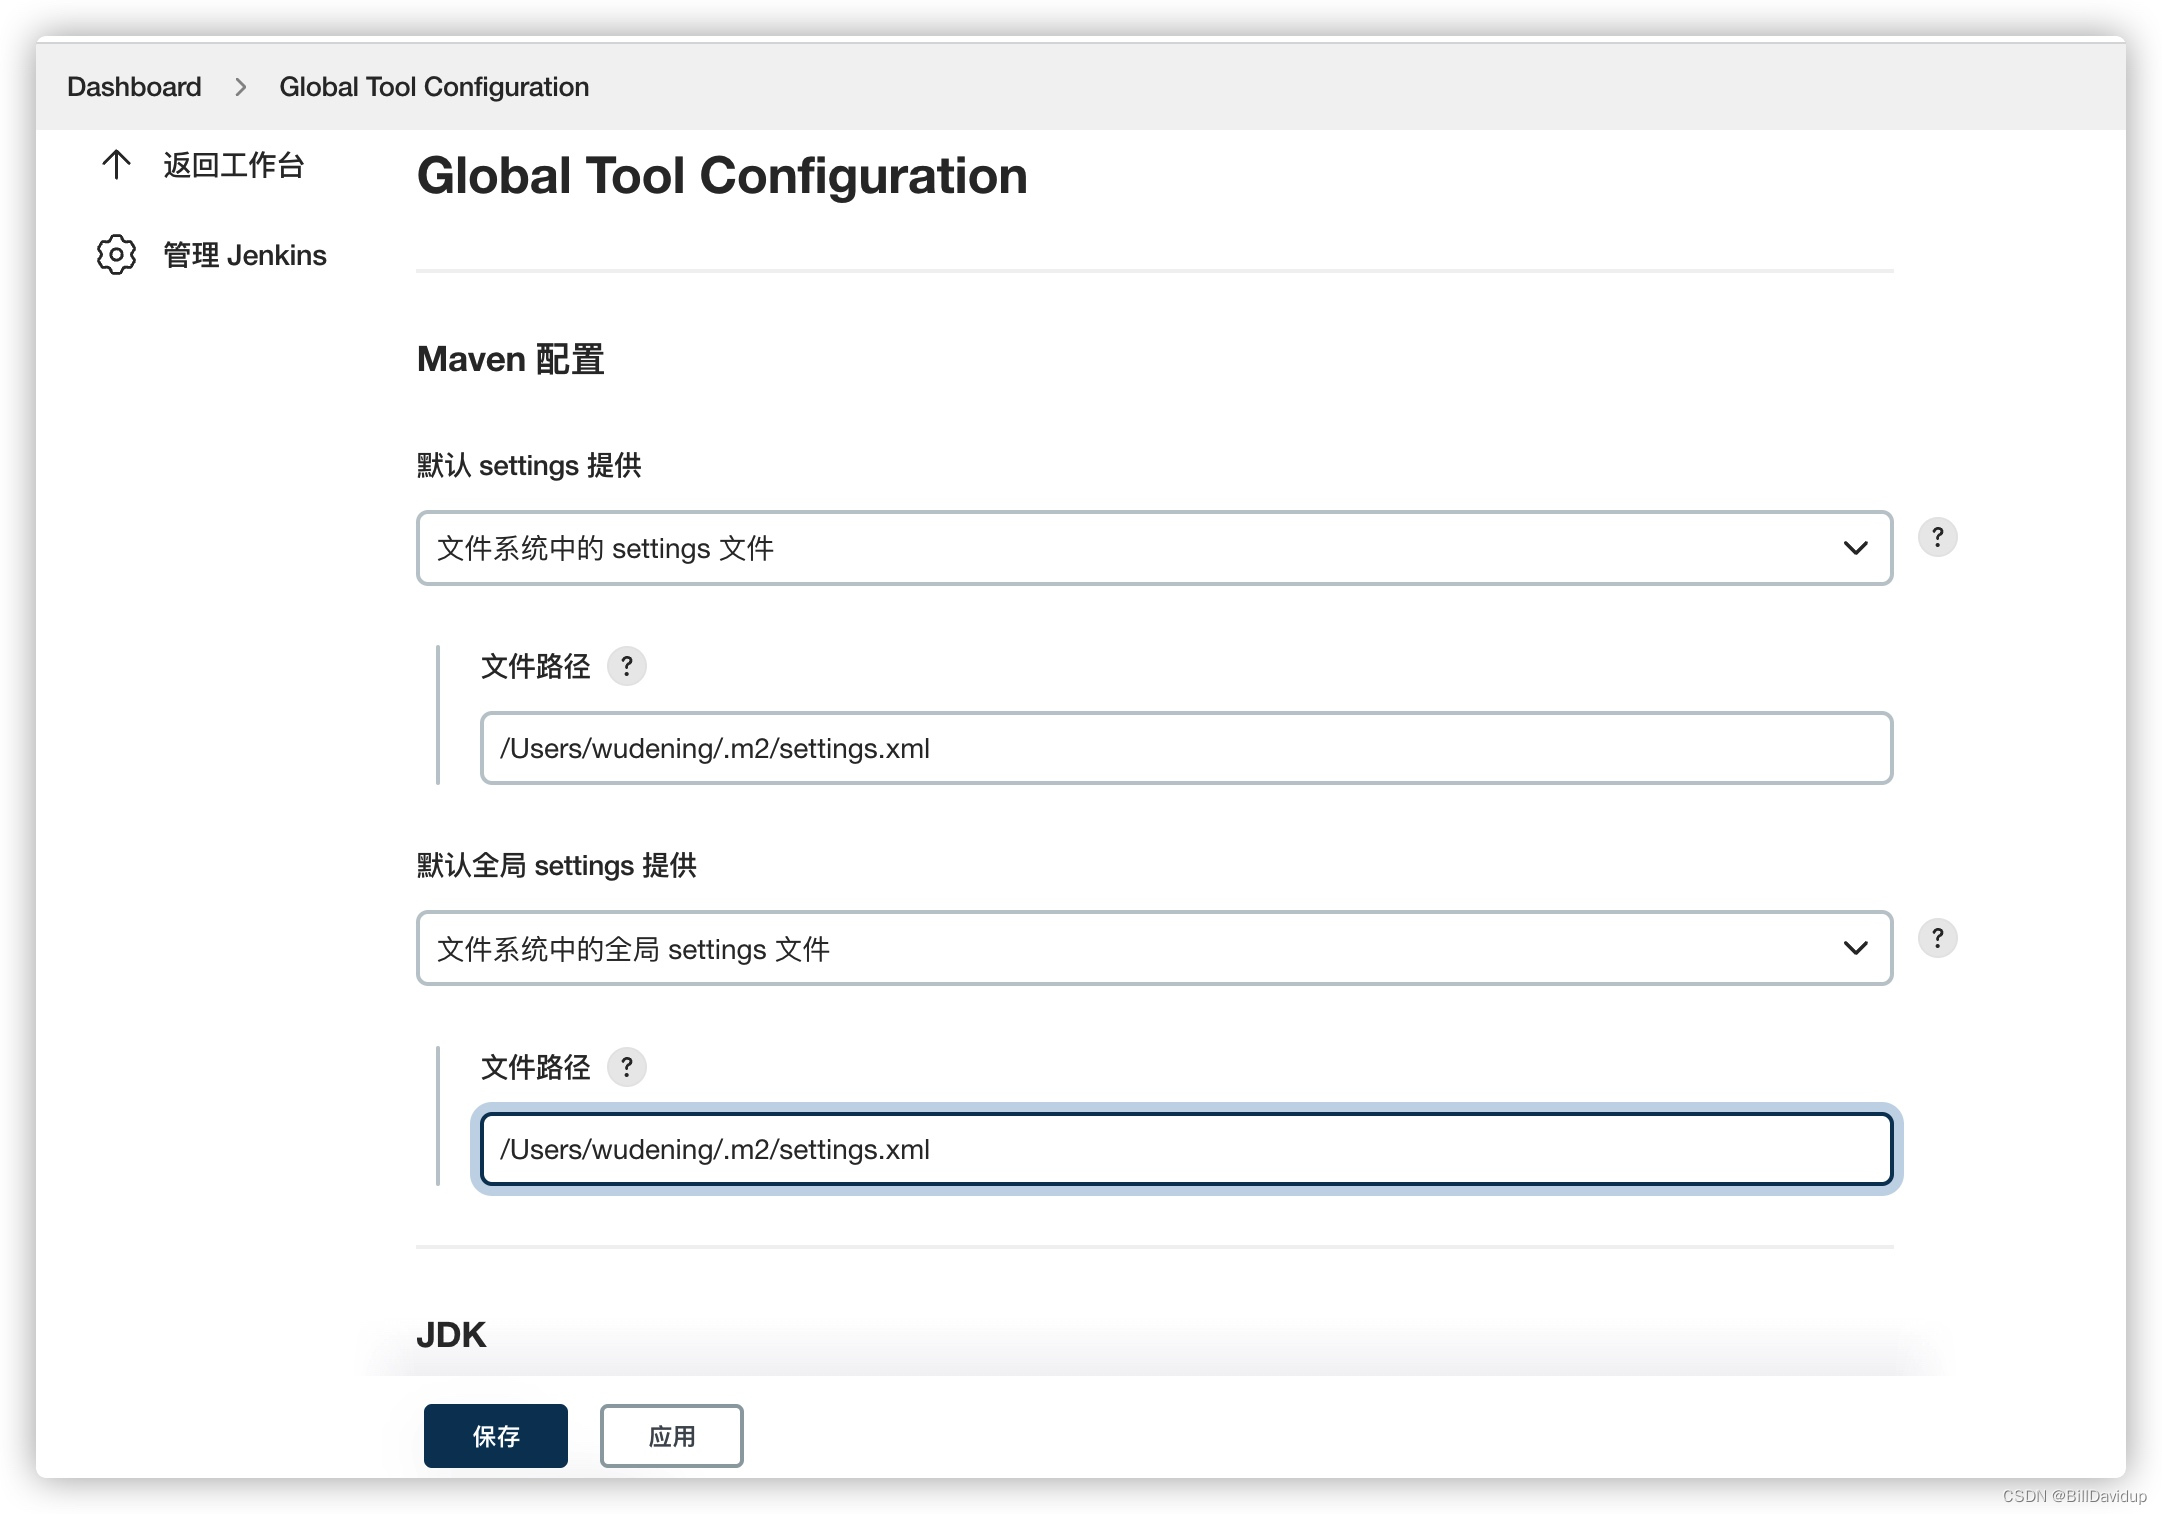Open help for 默认 settings 提供 dropdown
This screenshot has width=2162, height=1514.
point(1937,538)
